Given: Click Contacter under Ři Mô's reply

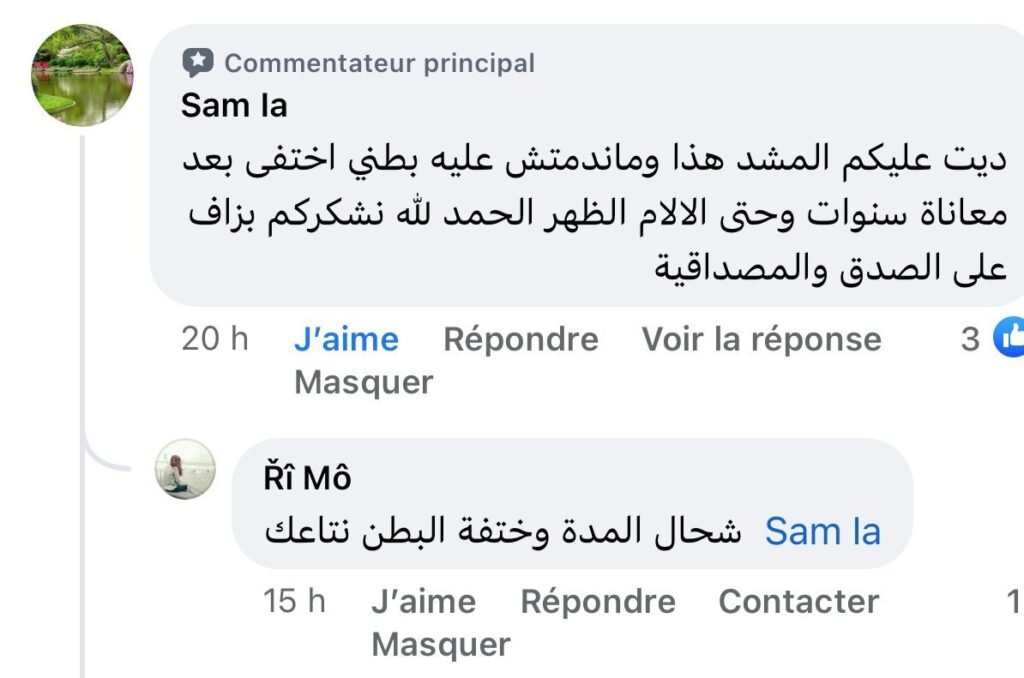Looking at the screenshot, I should (x=798, y=602).
